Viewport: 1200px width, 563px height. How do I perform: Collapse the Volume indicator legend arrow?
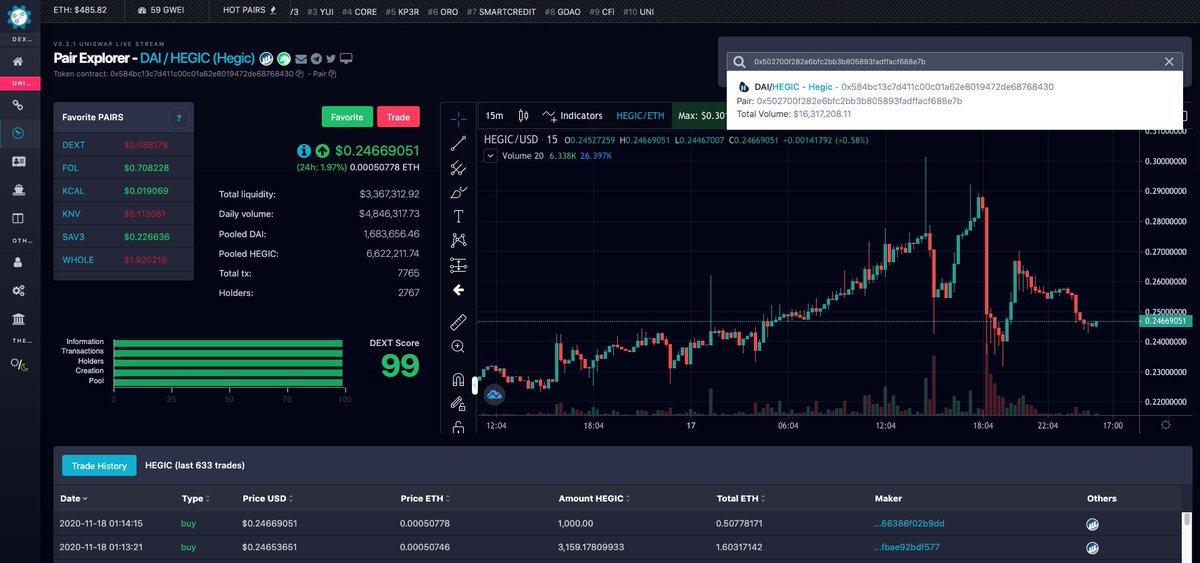coord(489,156)
